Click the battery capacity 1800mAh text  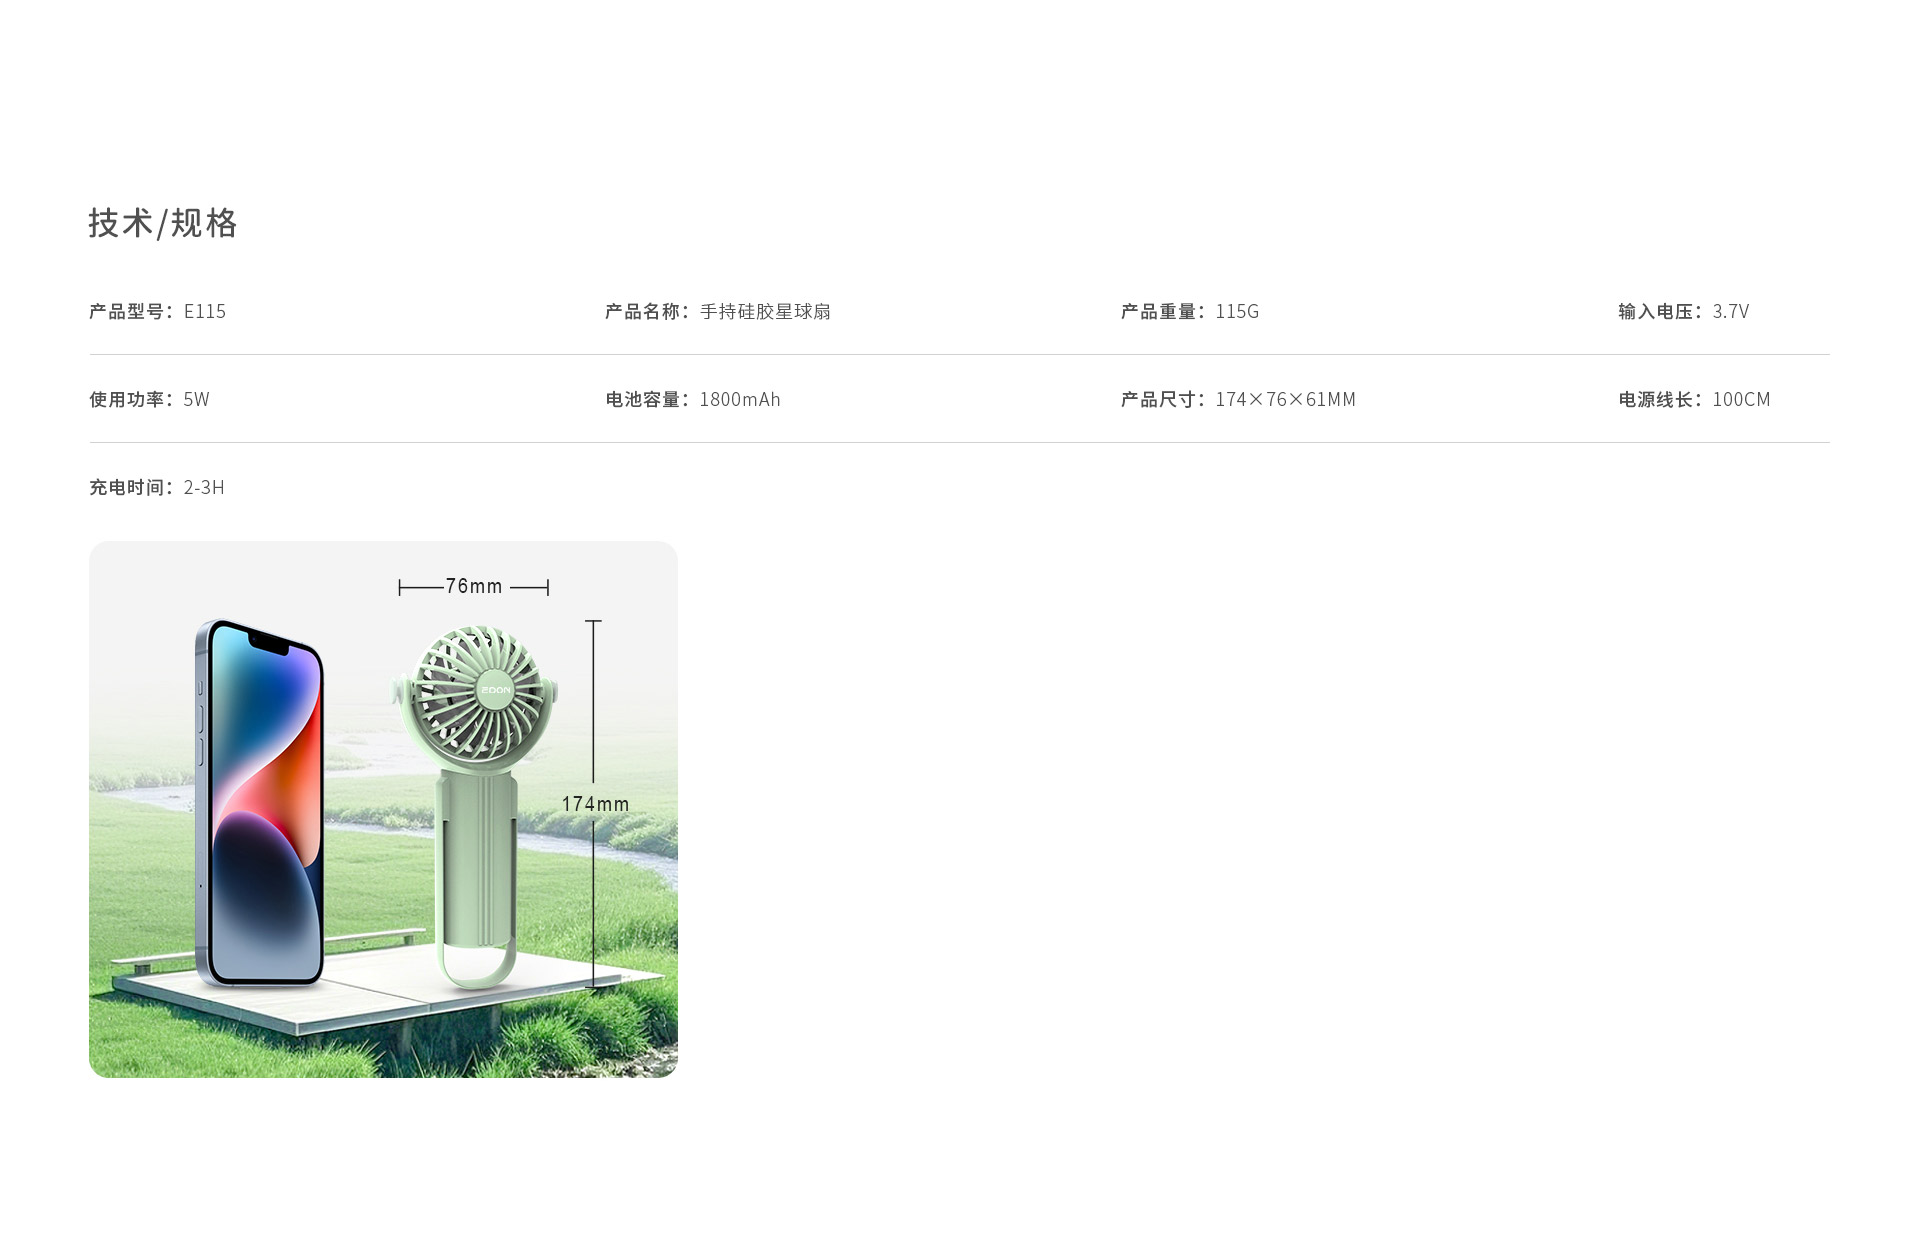(740, 399)
